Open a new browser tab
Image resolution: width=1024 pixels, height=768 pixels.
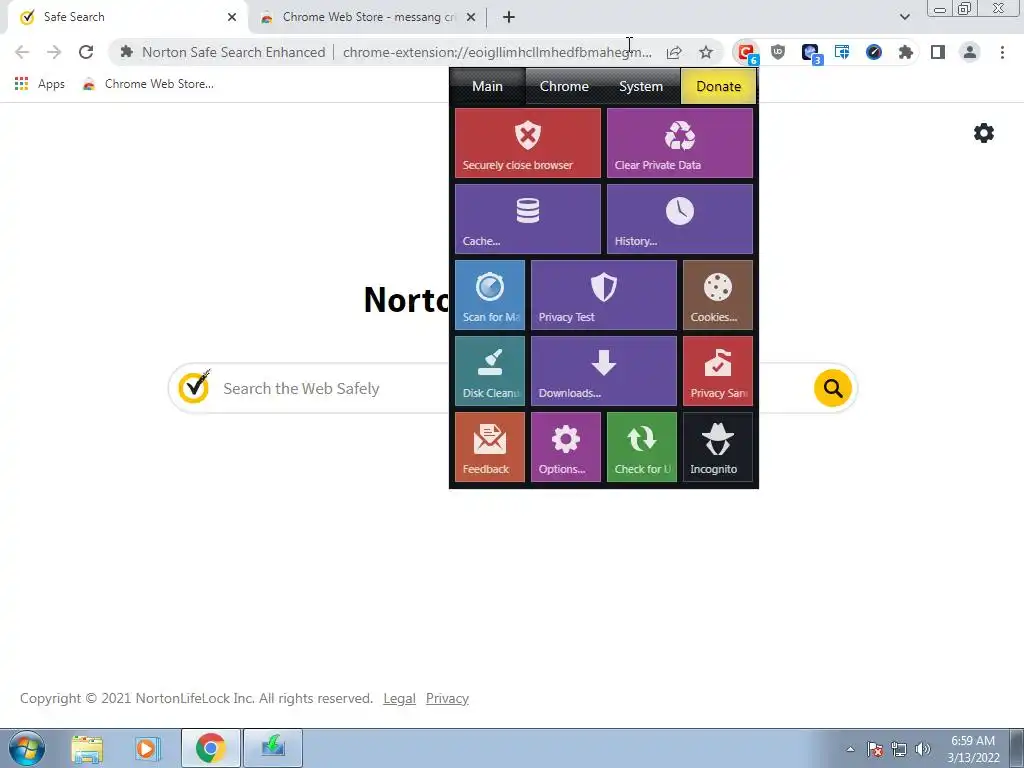(509, 18)
